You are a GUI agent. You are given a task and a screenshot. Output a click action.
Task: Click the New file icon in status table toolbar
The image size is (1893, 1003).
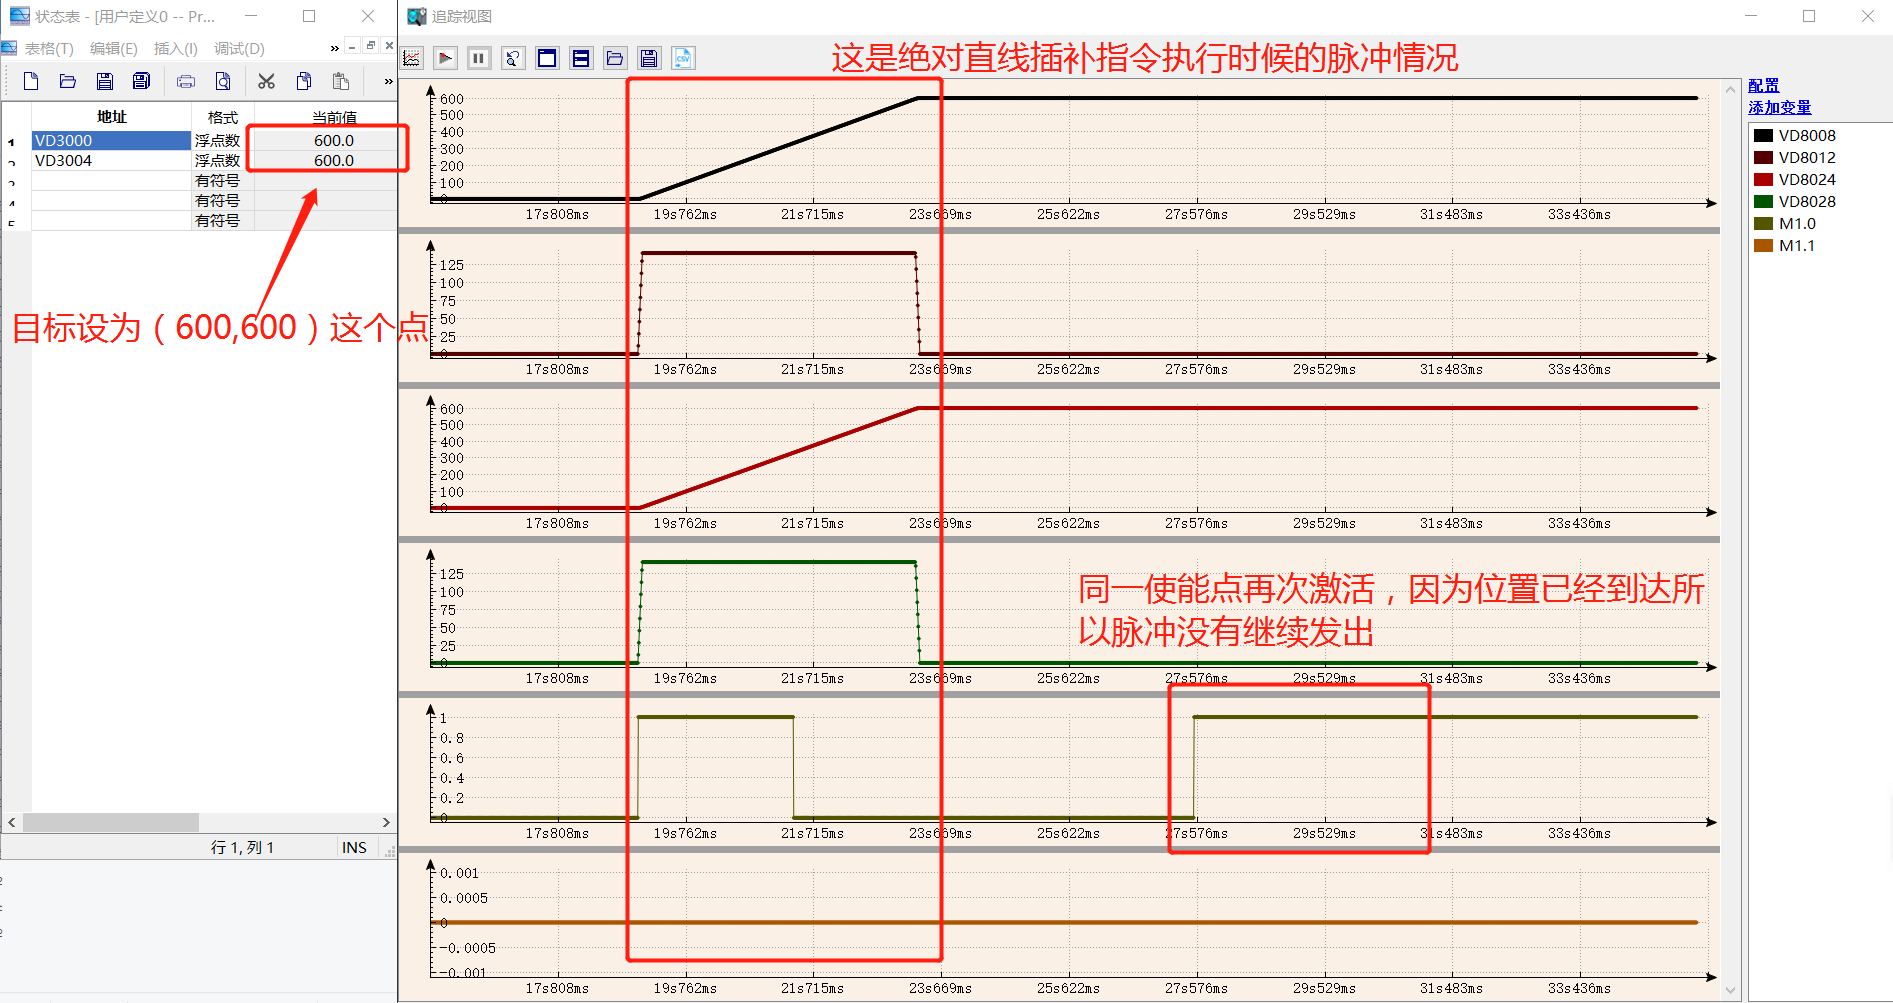31,81
